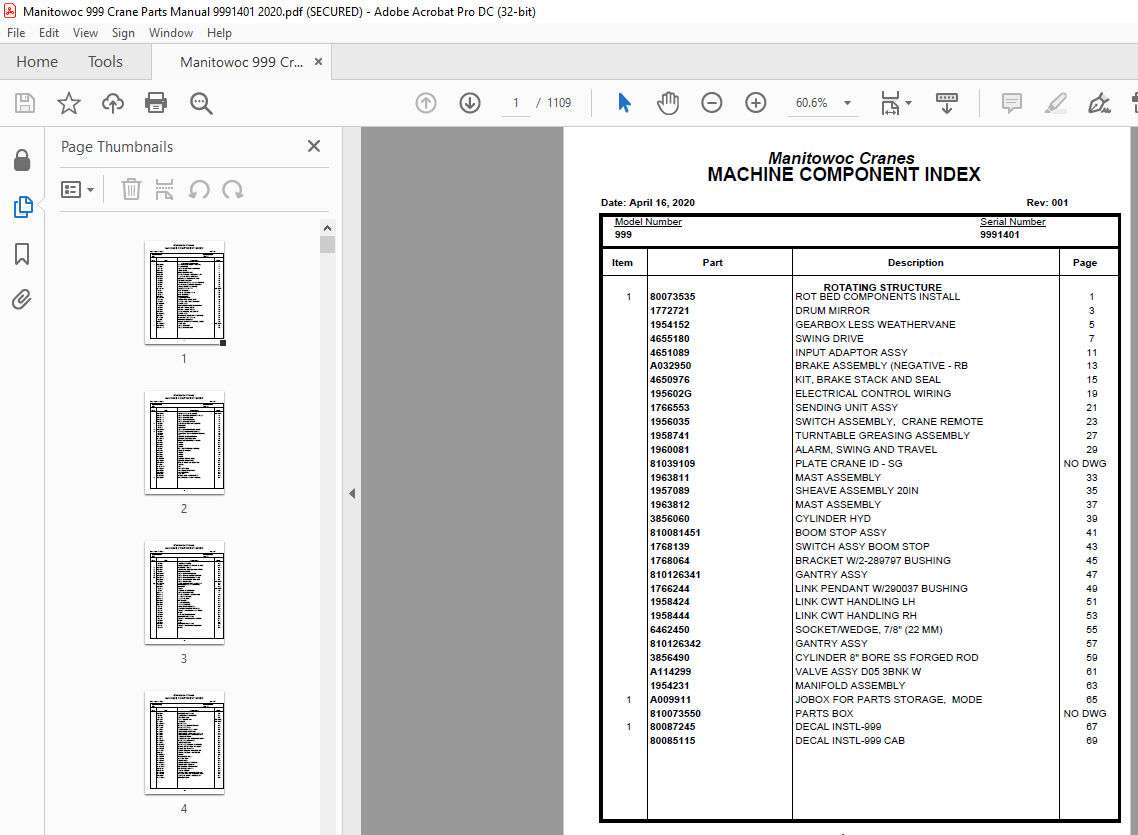Click description PARTS BOX
1138x835 pixels.
point(824,714)
